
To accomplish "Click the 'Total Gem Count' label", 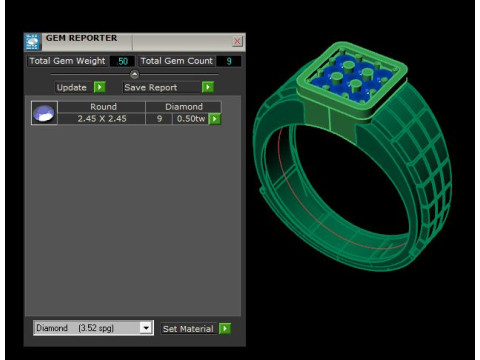I will [177, 61].
